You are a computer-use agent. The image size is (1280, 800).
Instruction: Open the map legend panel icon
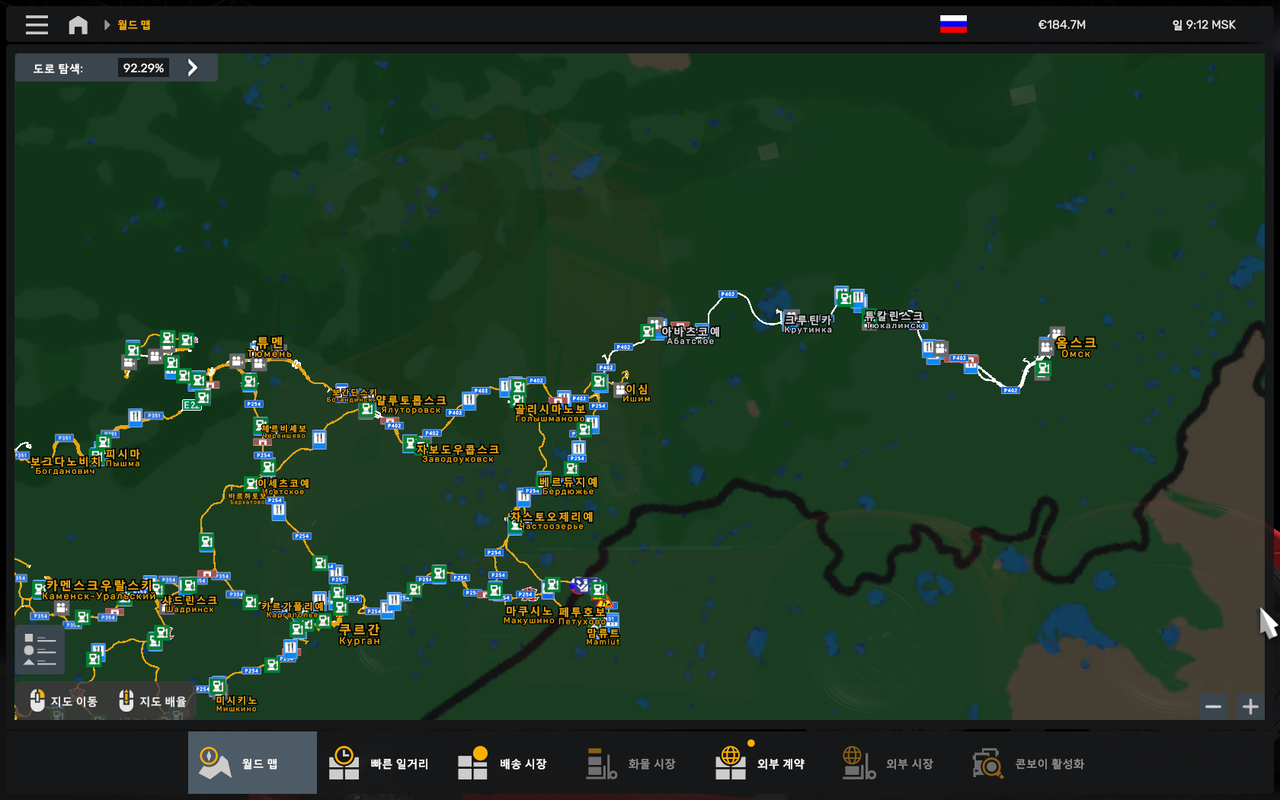tap(40, 650)
